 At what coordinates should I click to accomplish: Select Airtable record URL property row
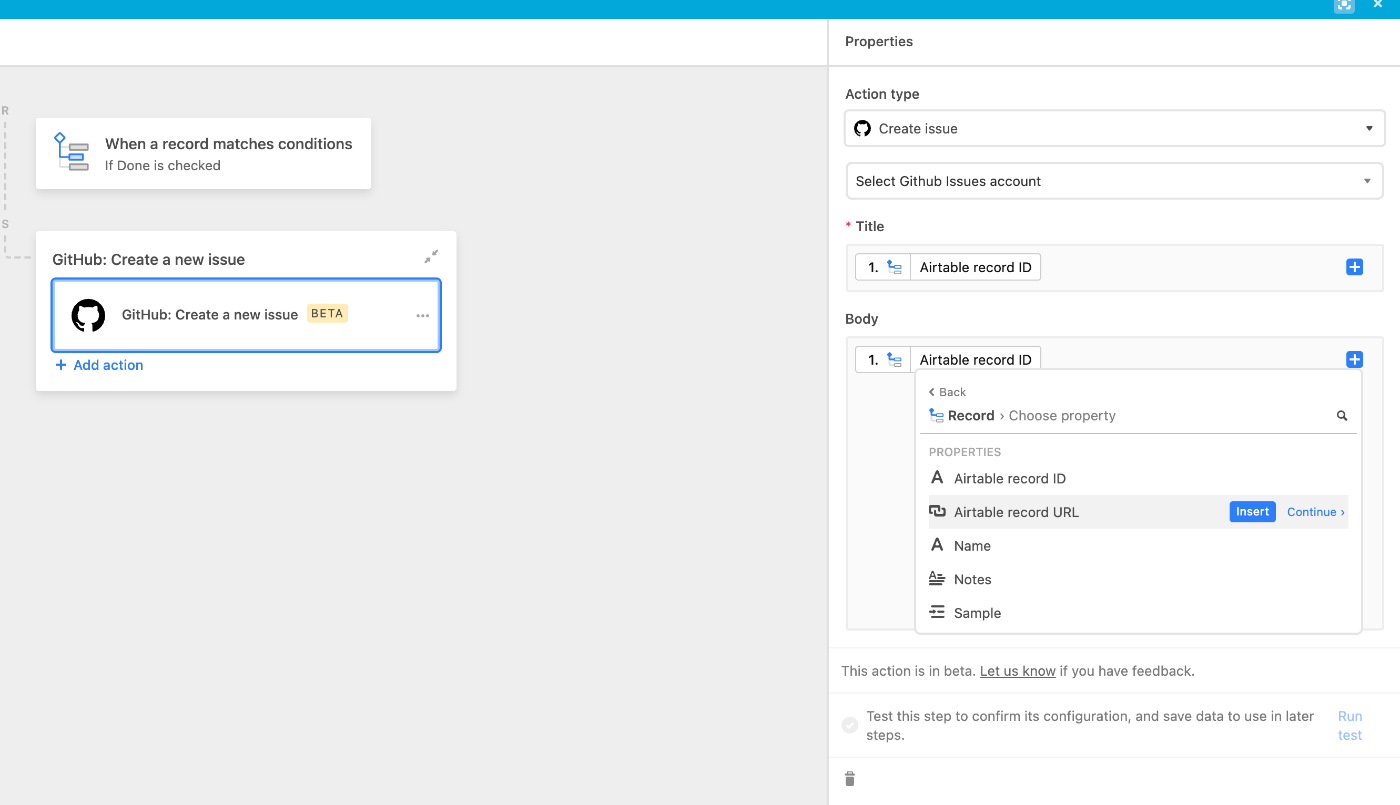[1138, 512]
